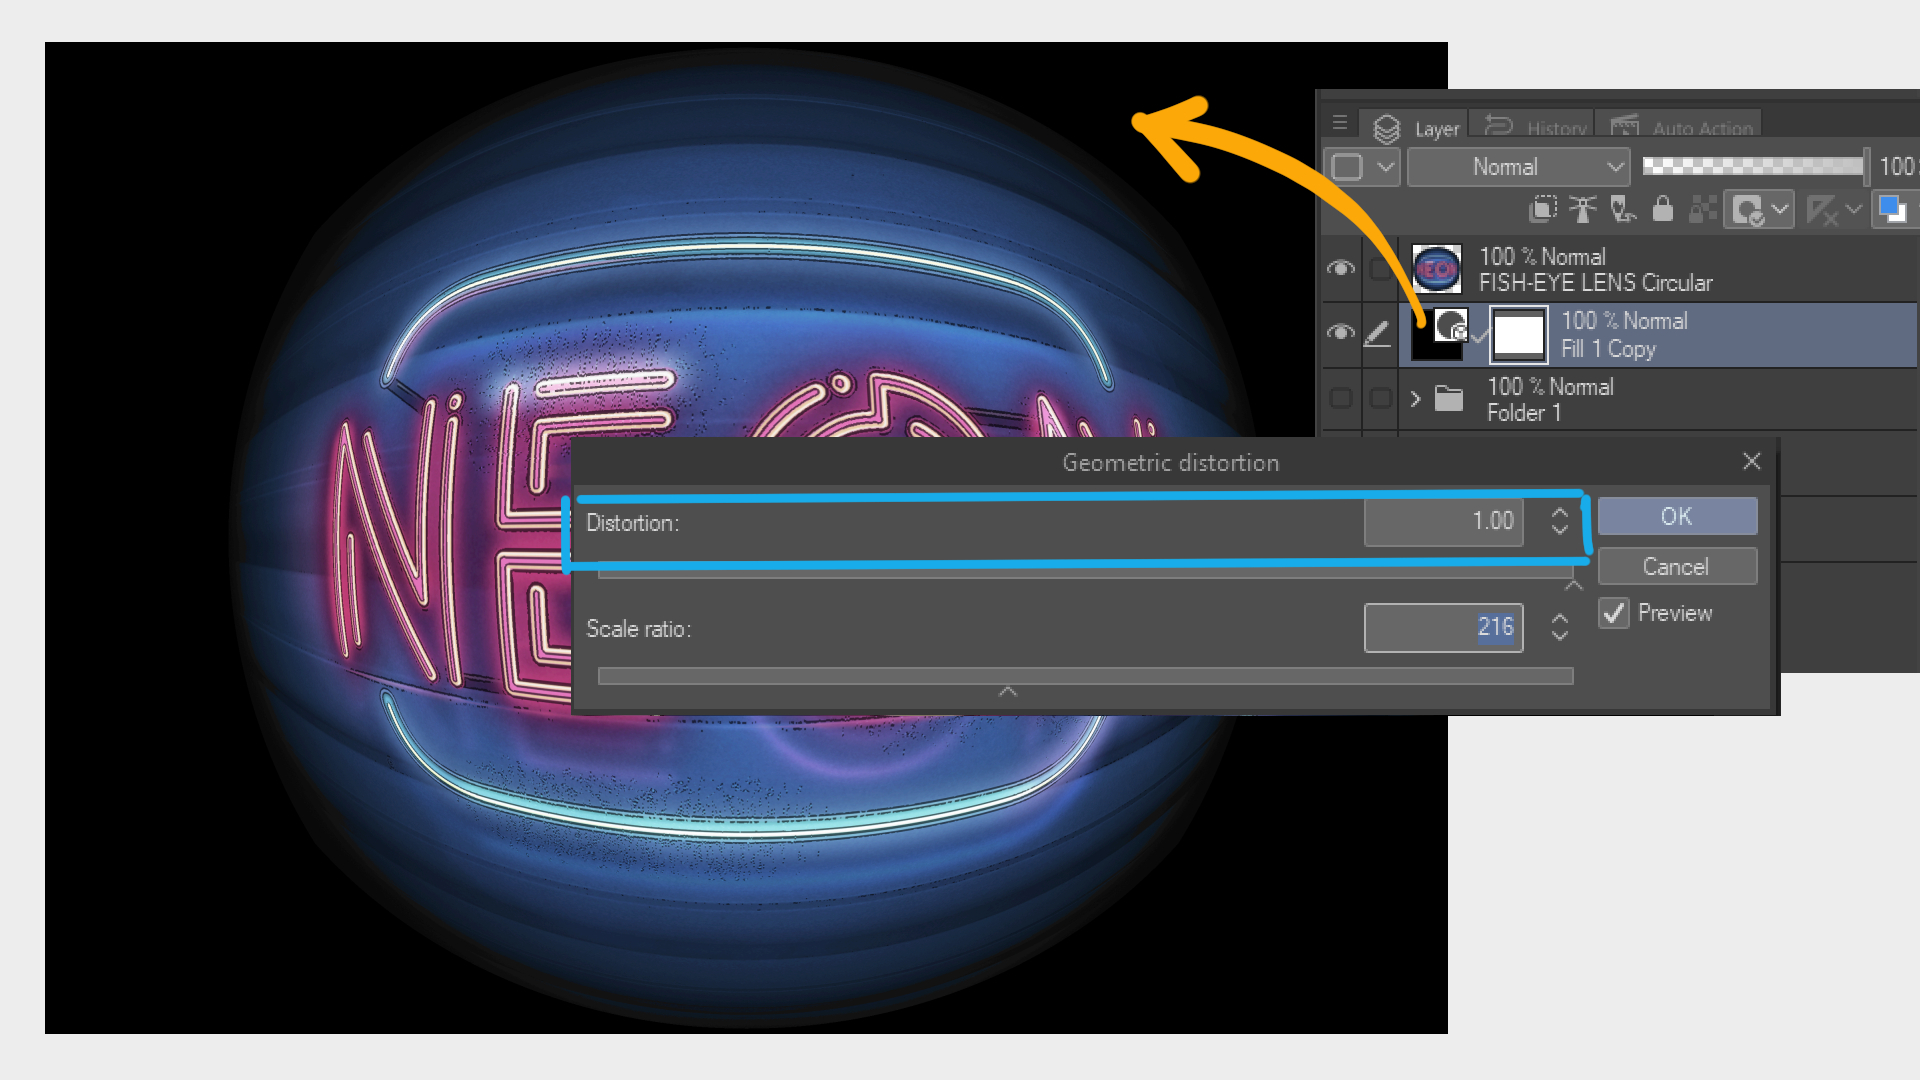Click inside the Distortion value field

pyautogui.click(x=1443, y=521)
